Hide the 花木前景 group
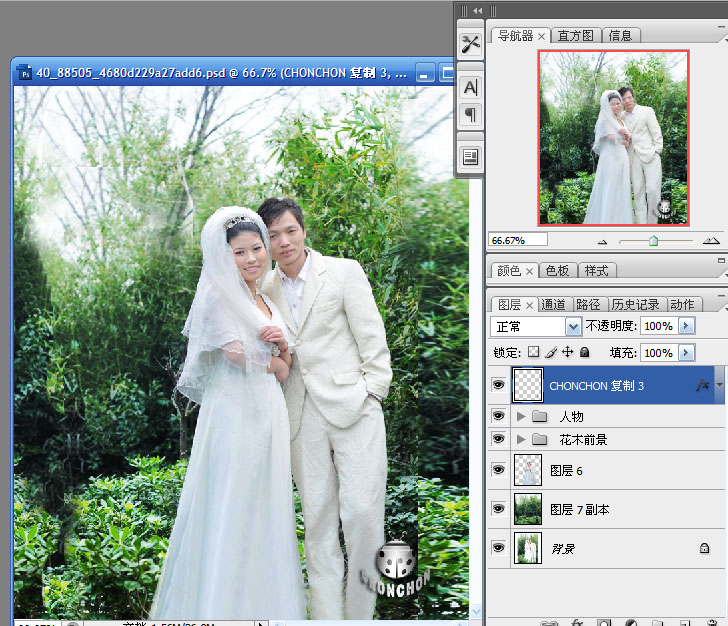Viewport: 728px width, 626px height. tap(499, 438)
